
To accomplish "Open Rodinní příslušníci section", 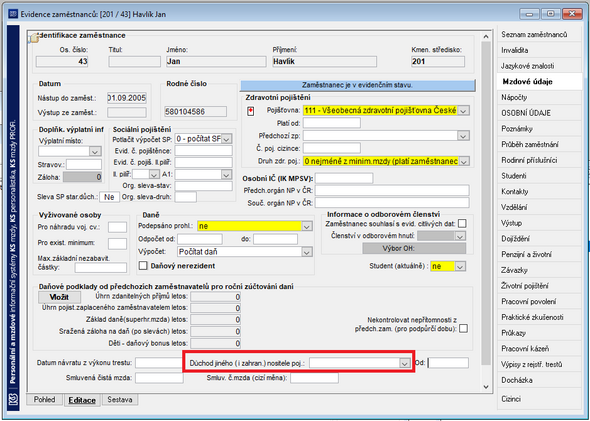I will pyautogui.click(x=539, y=160).
